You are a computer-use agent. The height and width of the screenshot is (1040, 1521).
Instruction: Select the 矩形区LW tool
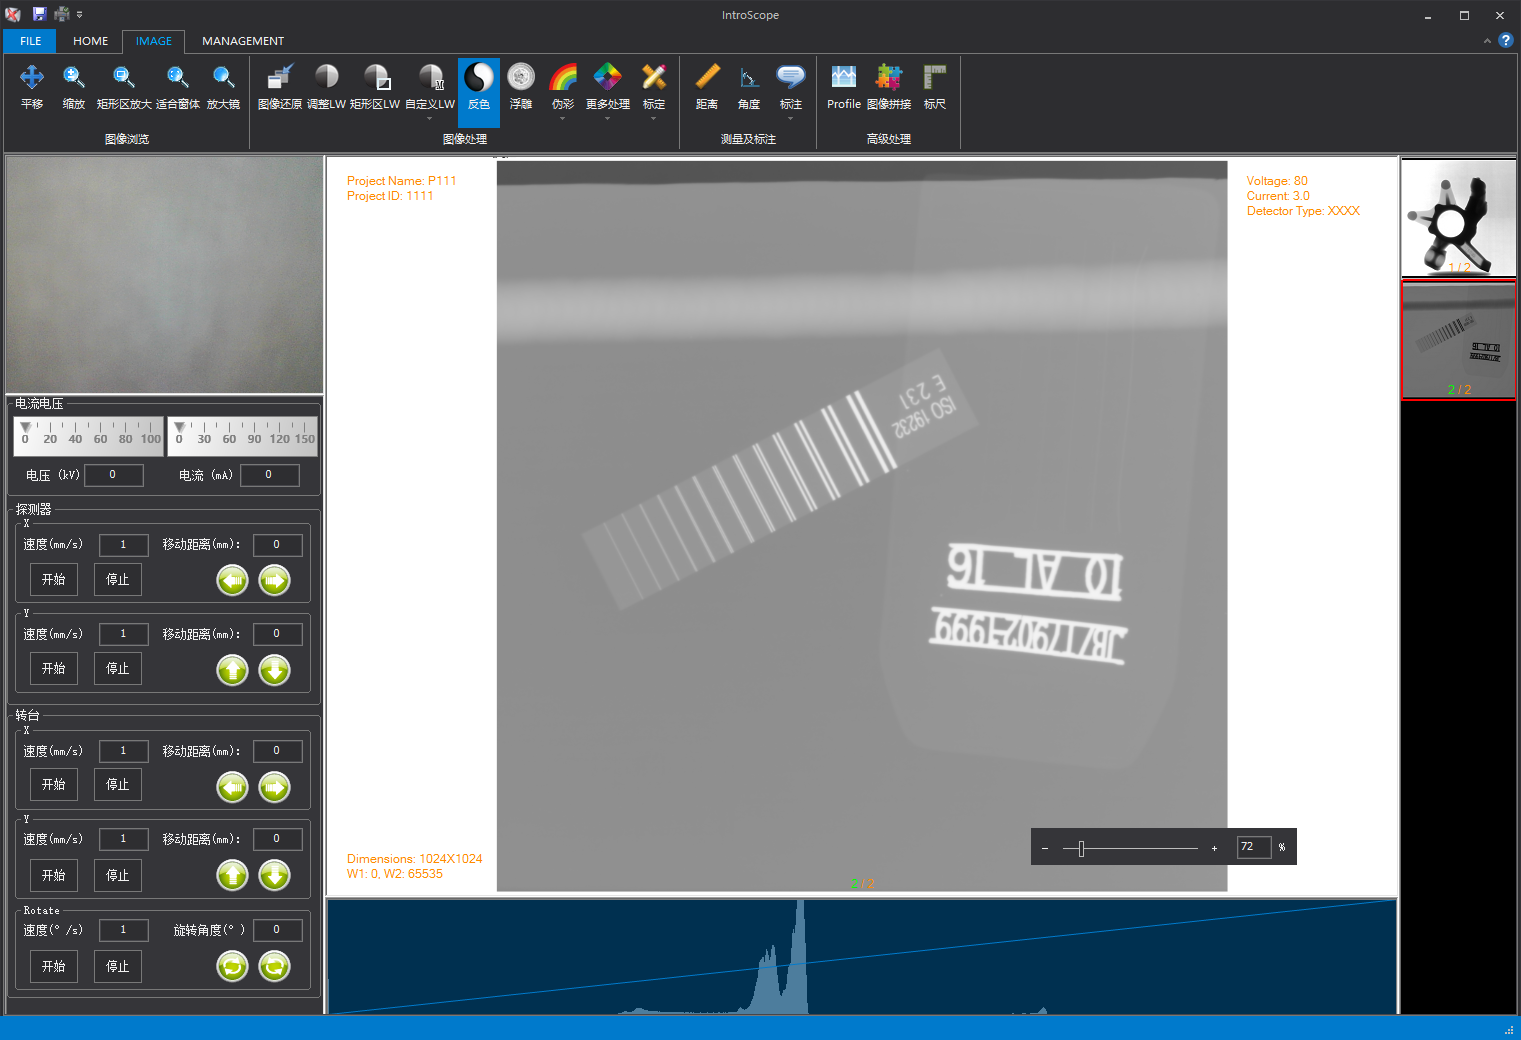pyautogui.click(x=375, y=87)
